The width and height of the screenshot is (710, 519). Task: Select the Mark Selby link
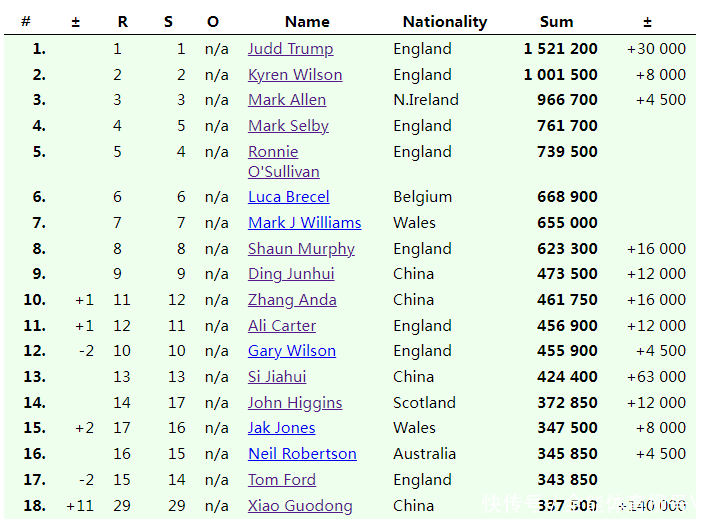pos(288,126)
